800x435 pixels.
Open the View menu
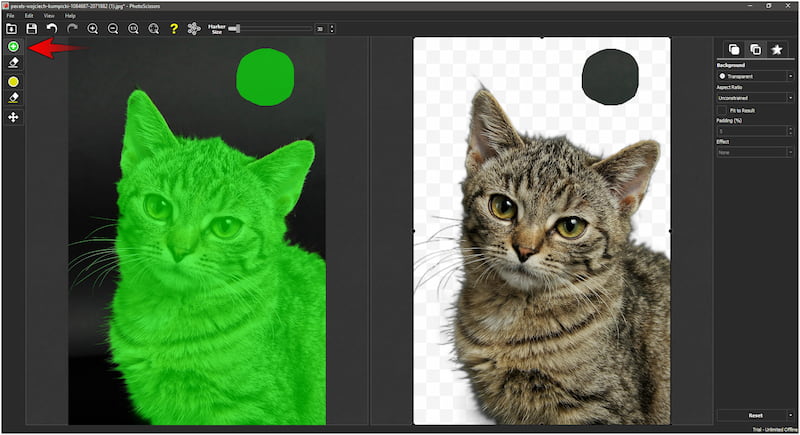(x=49, y=16)
